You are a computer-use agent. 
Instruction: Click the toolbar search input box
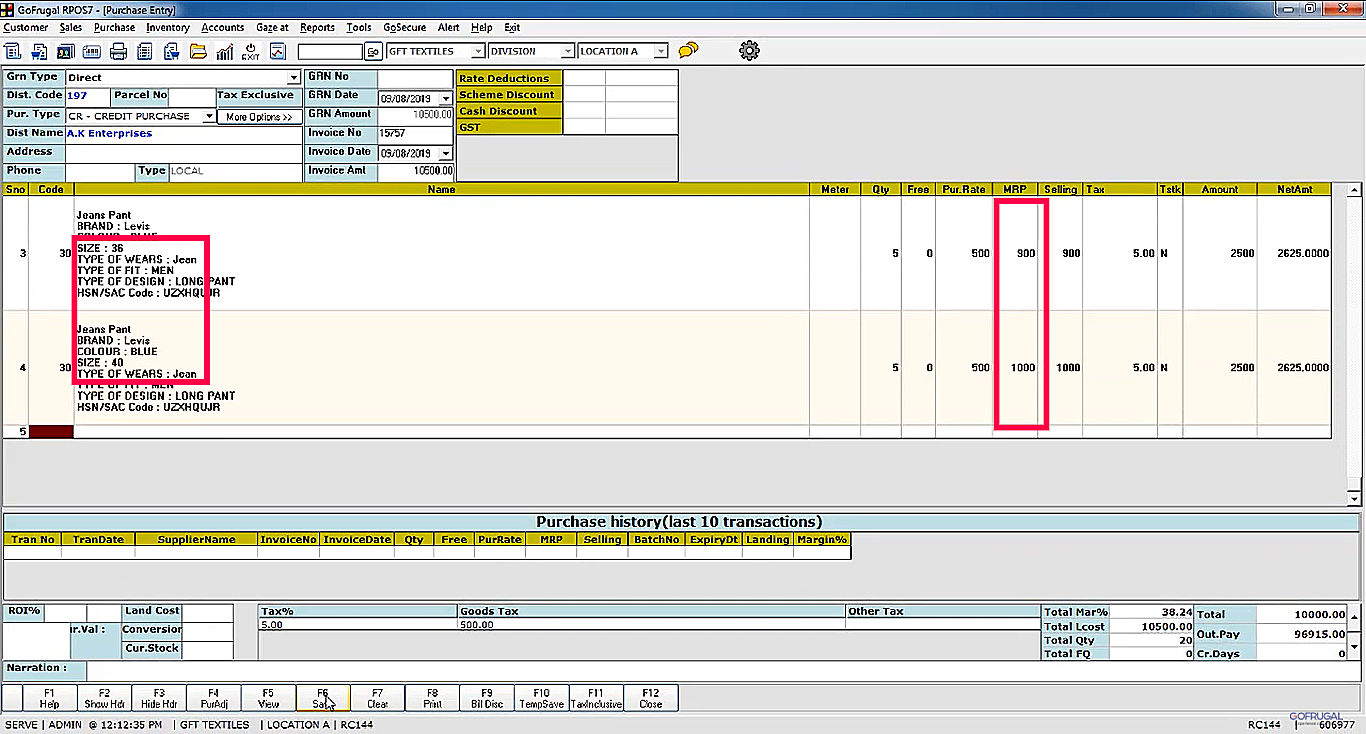(x=330, y=51)
